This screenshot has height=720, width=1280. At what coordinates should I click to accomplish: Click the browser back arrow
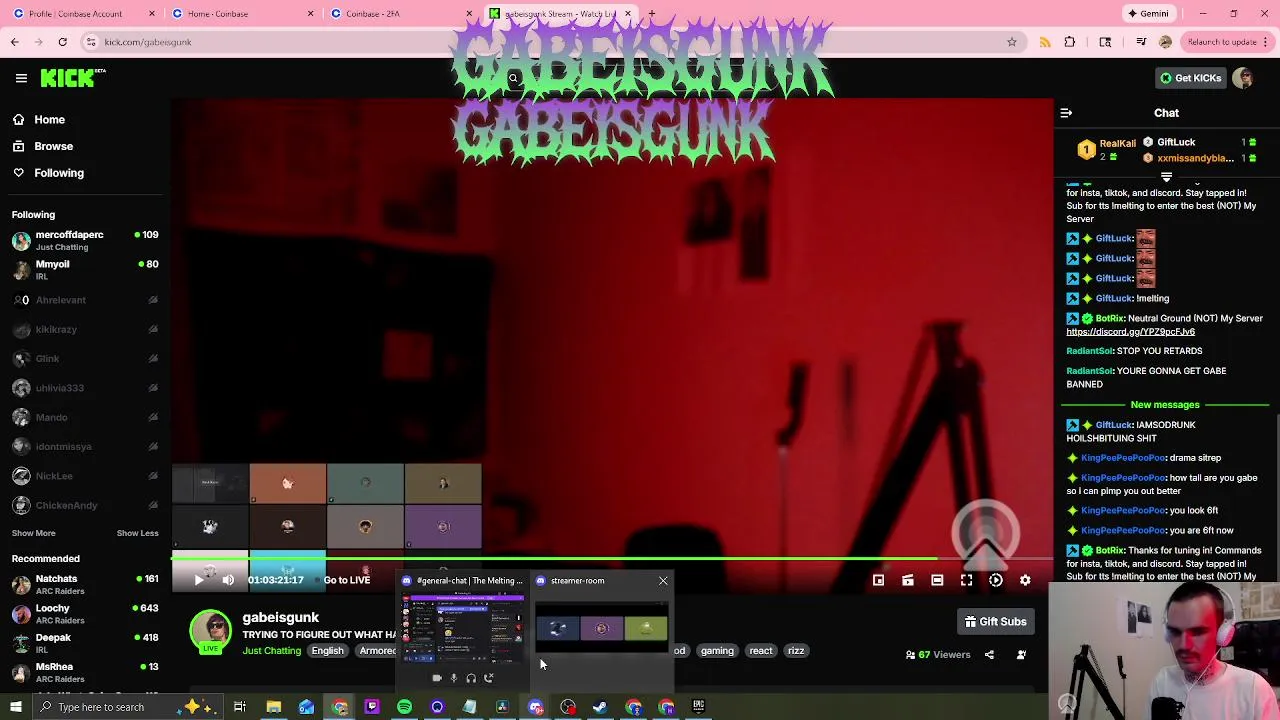pyautogui.click(x=15, y=42)
